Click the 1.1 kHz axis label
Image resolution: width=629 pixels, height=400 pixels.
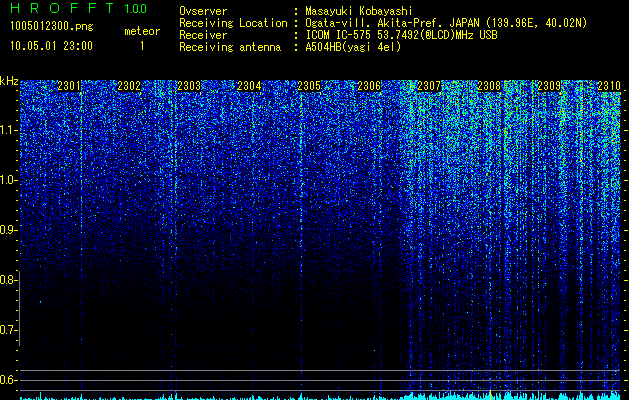point(9,130)
